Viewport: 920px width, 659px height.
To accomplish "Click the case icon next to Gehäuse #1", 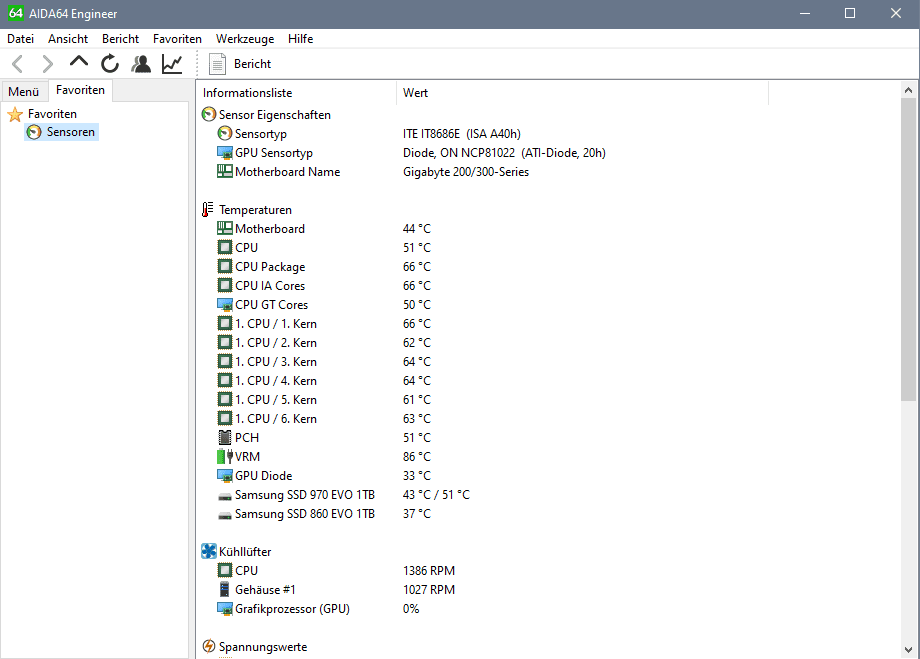I will click(224, 589).
